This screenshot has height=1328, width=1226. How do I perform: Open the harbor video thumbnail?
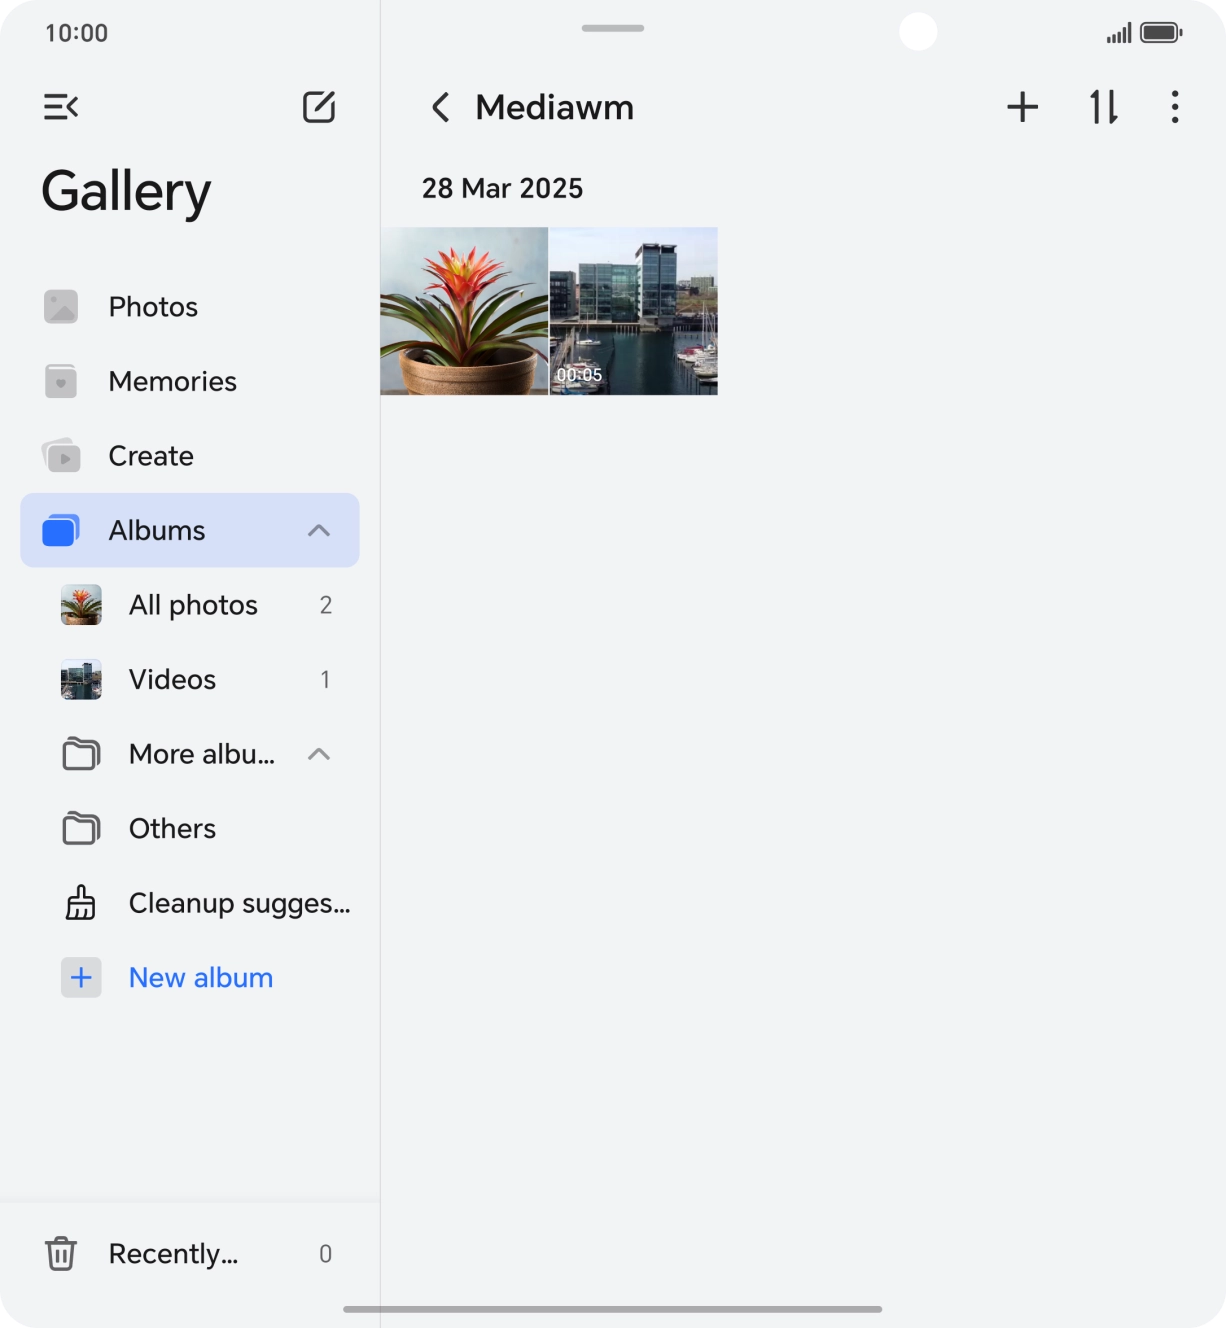[634, 311]
